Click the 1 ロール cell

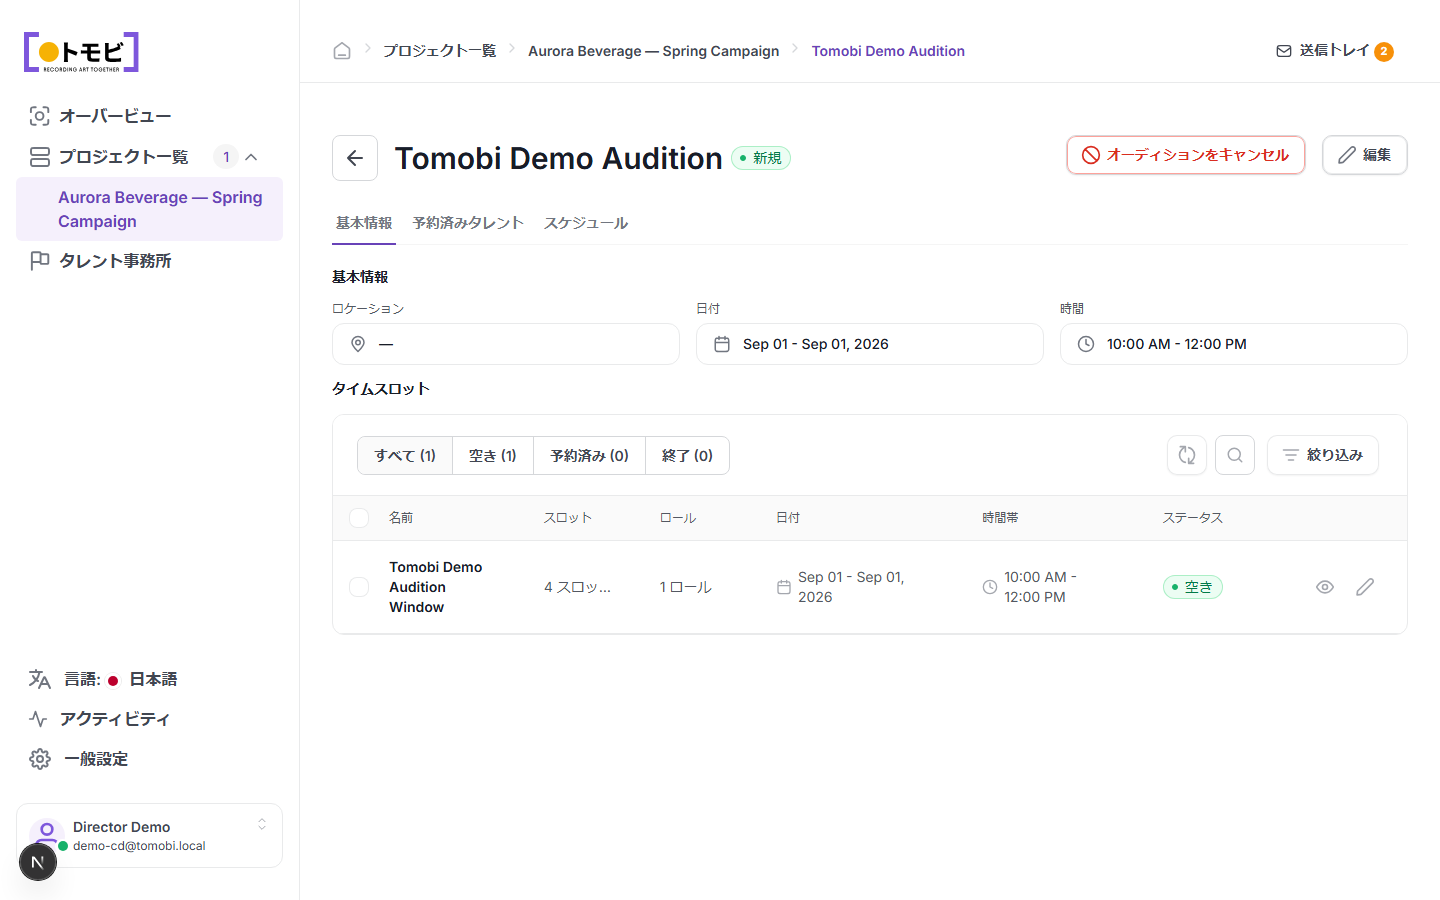[x=686, y=587]
